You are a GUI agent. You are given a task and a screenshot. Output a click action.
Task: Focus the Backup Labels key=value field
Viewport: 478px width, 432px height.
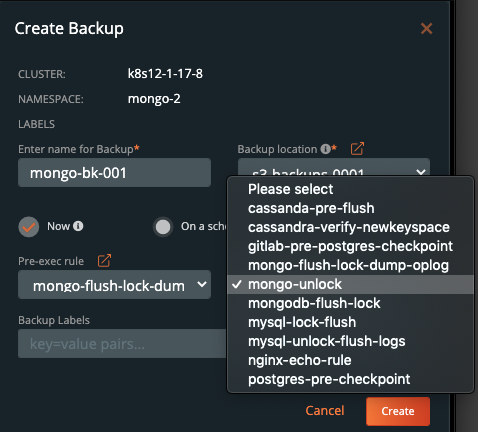pos(122,344)
